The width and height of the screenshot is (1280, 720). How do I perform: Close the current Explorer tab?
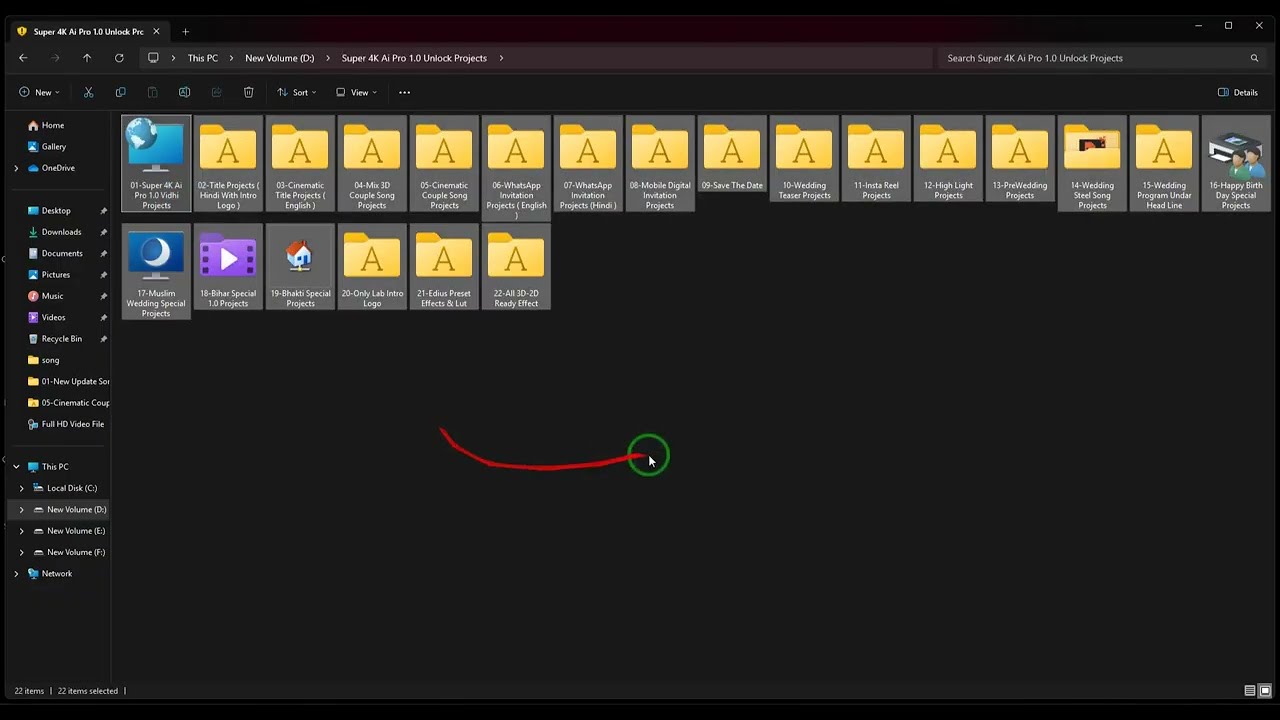pos(156,31)
